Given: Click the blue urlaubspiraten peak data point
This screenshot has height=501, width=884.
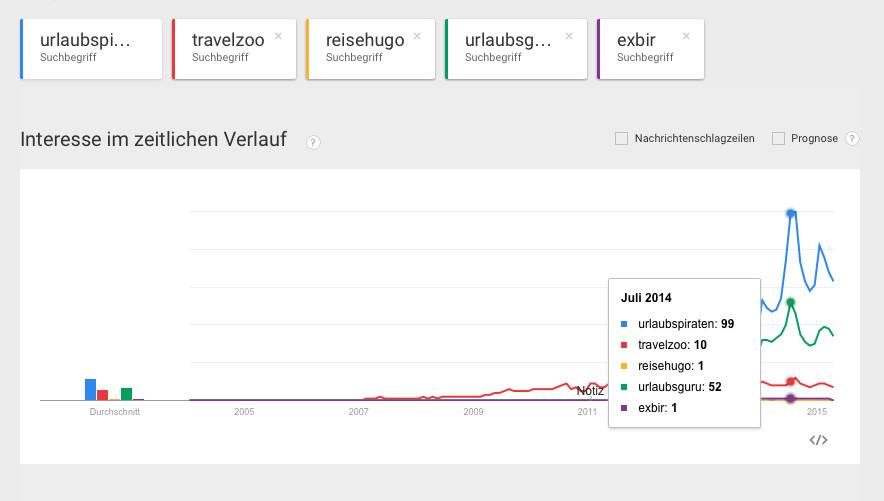Looking at the screenshot, I should [x=791, y=213].
